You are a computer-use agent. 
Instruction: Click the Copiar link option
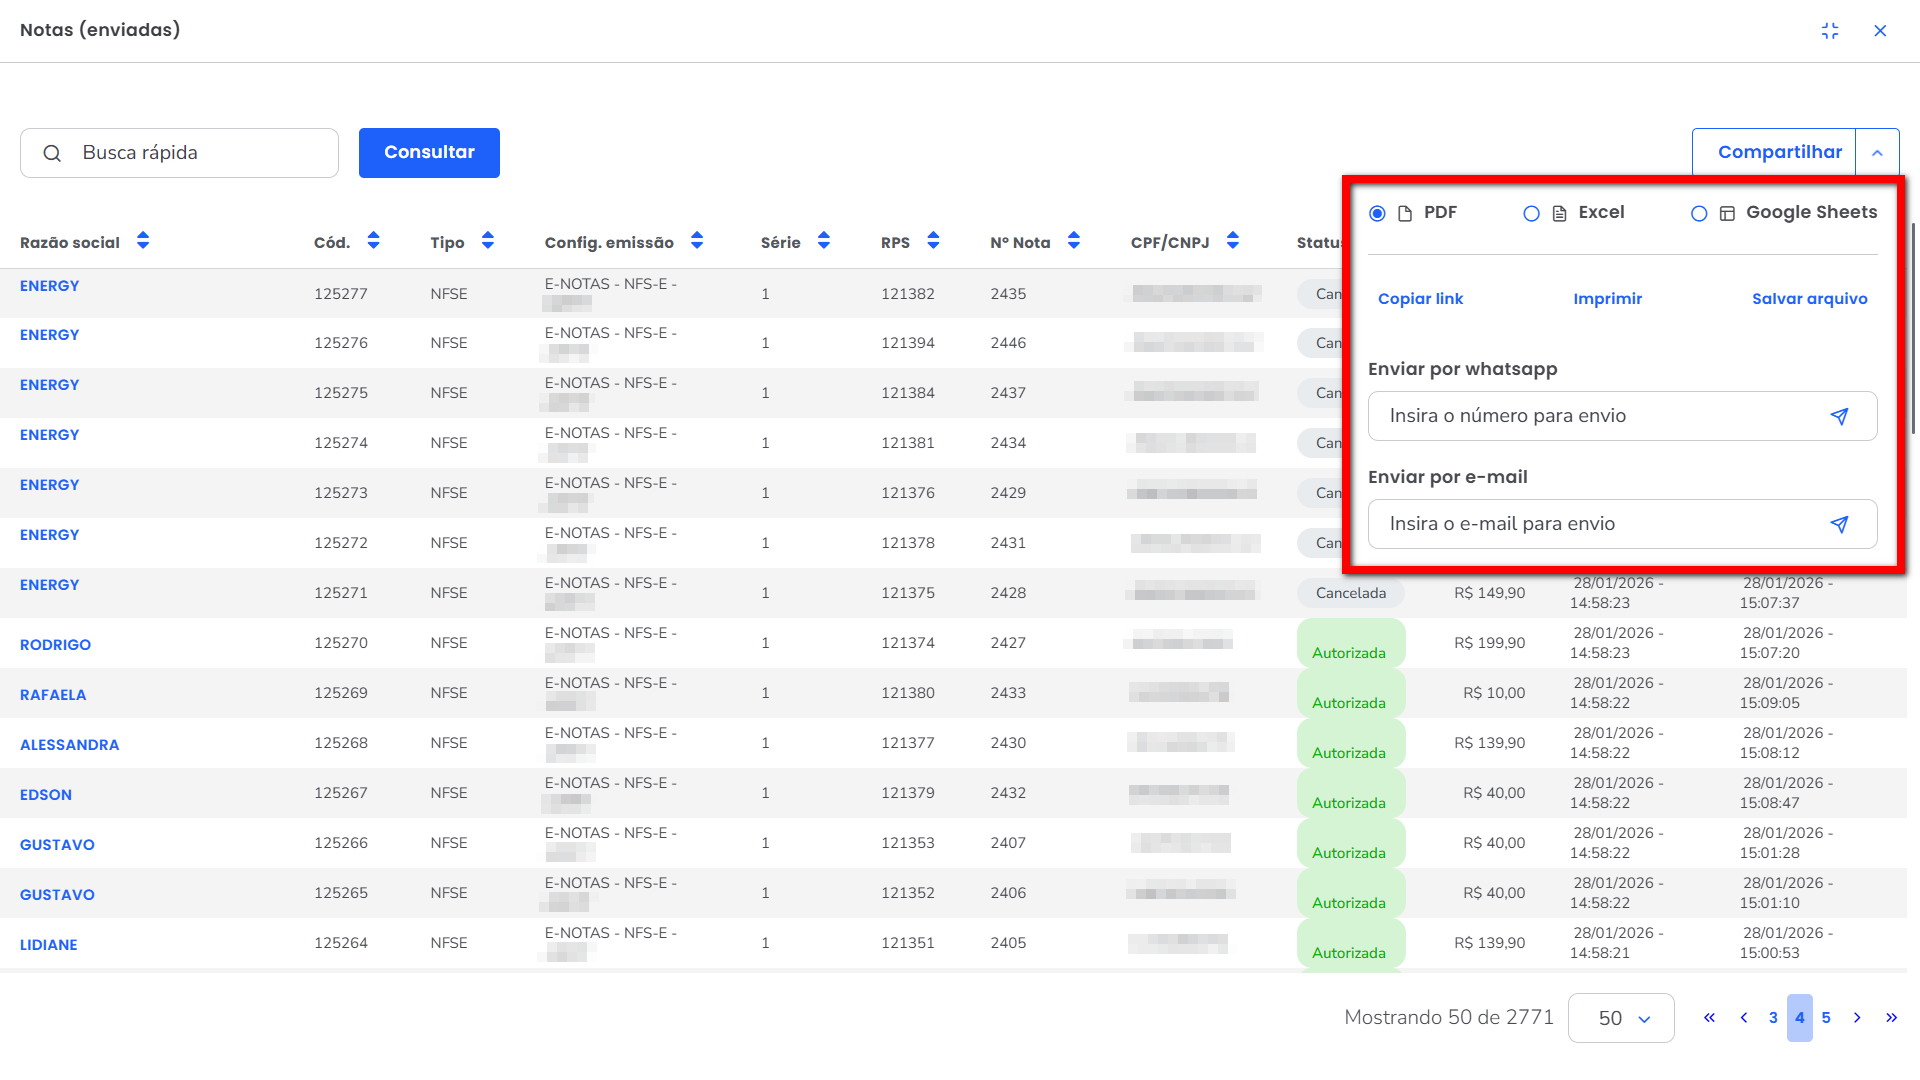[1420, 299]
